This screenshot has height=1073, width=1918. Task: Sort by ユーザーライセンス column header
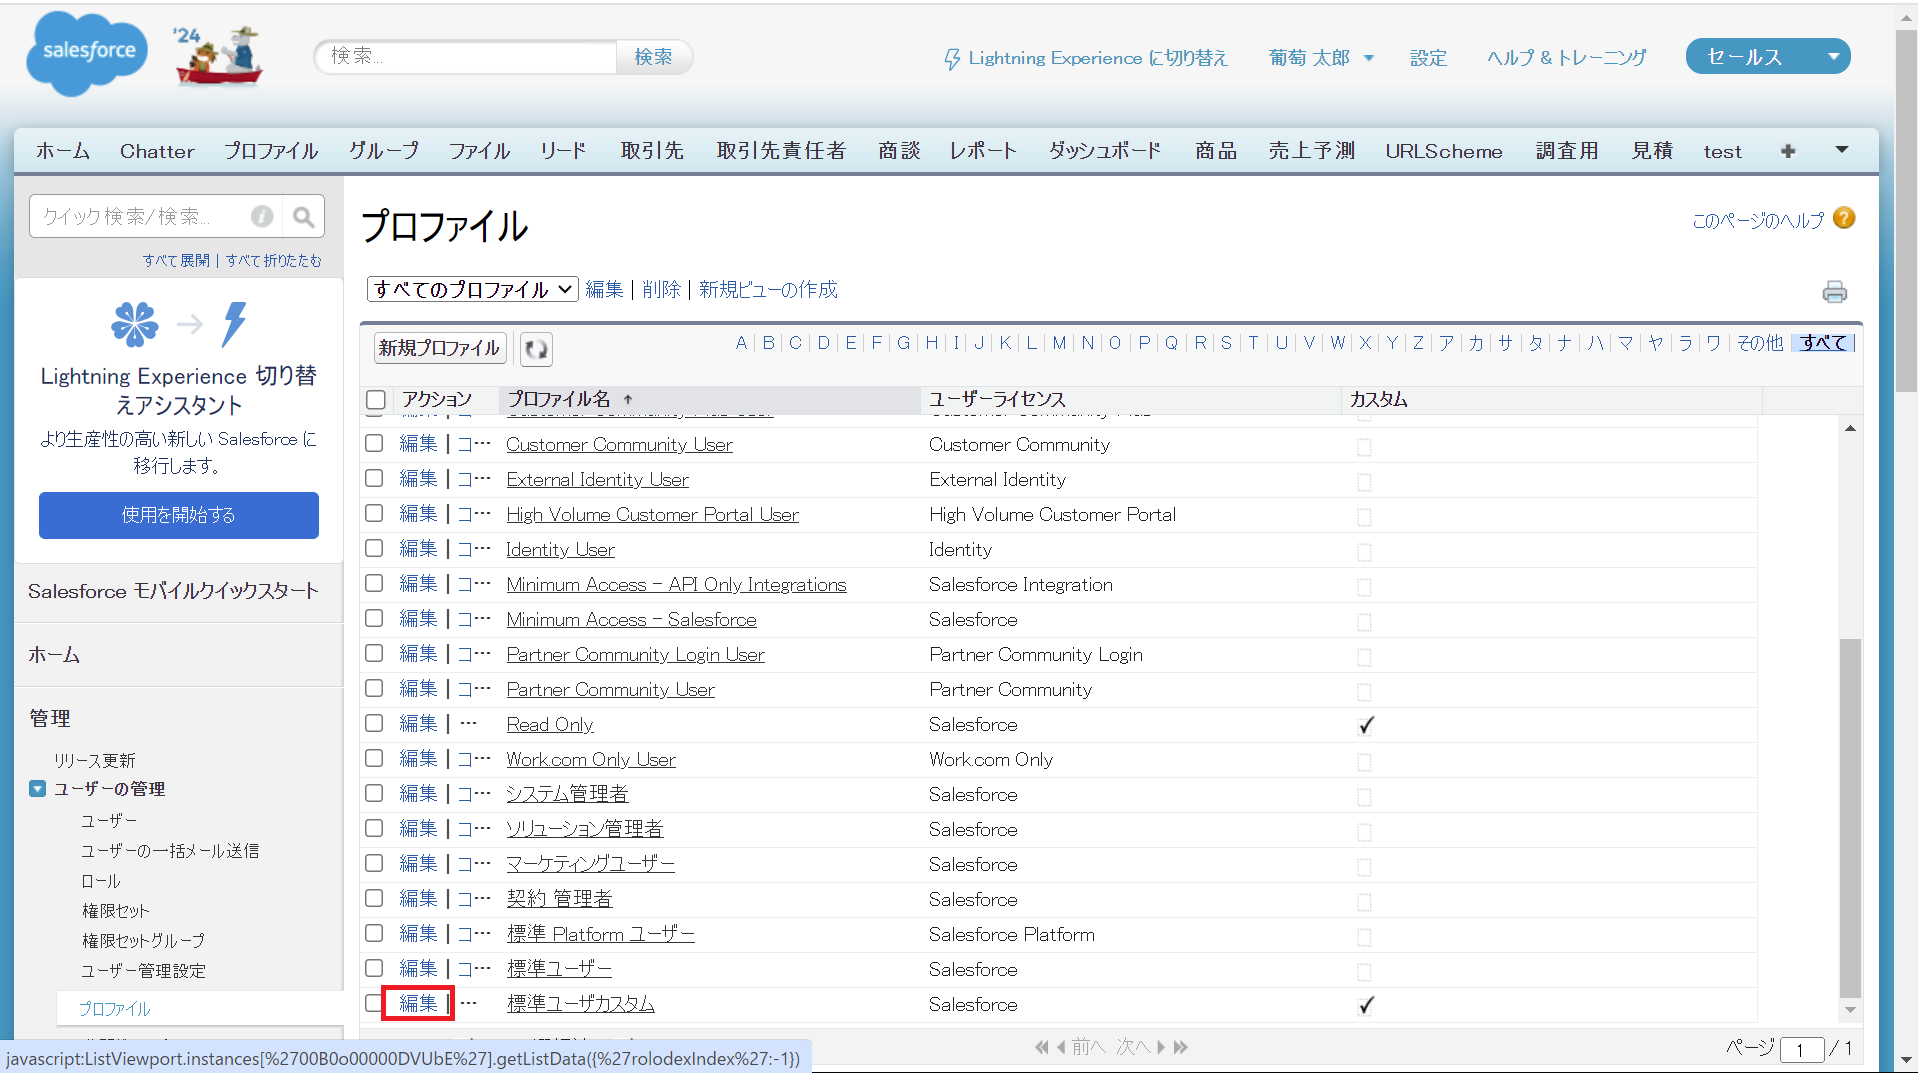[997, 399]
